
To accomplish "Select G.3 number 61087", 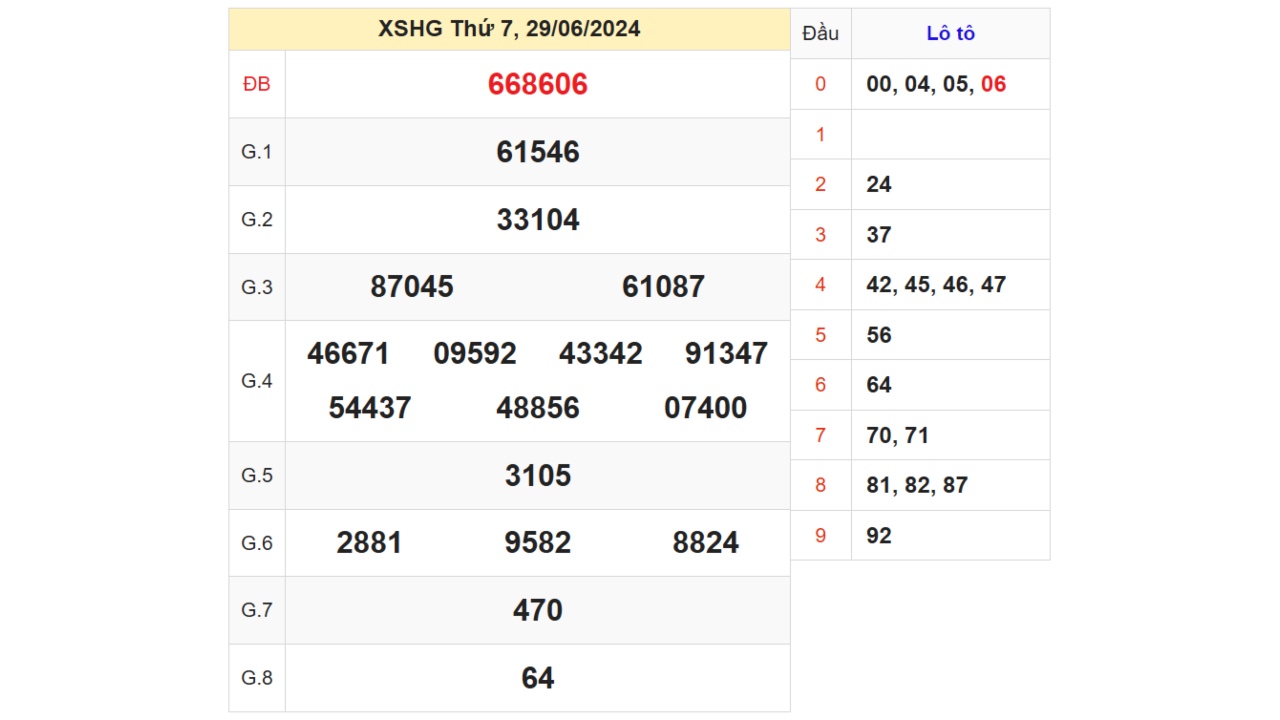I will point(664,287).
